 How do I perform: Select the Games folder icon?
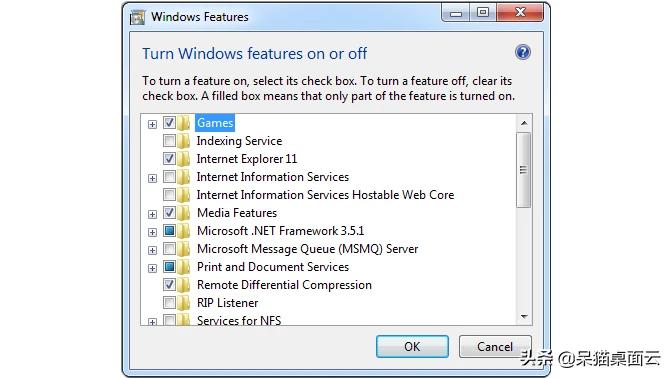pos(184,123)
